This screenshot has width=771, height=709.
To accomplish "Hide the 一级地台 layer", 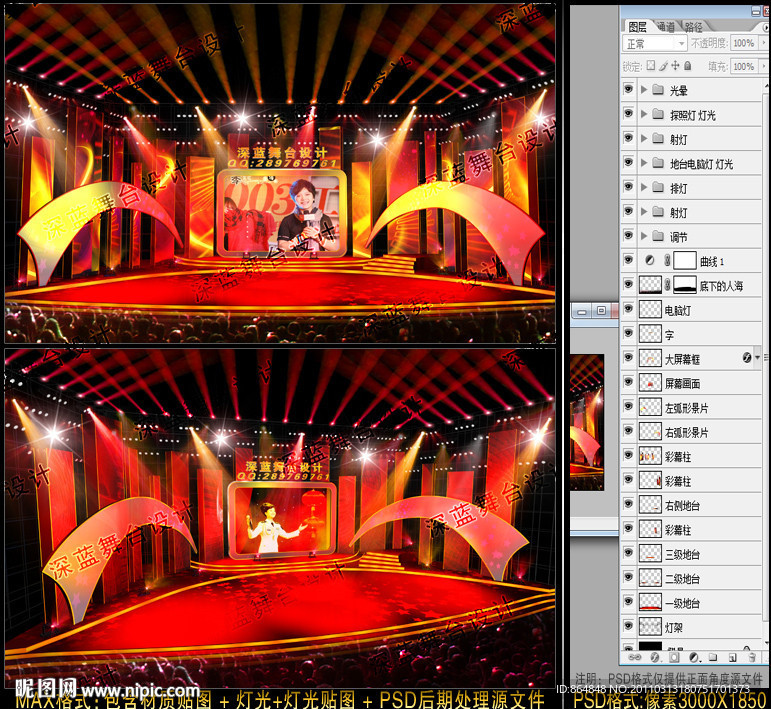I will tap(628, 602).
